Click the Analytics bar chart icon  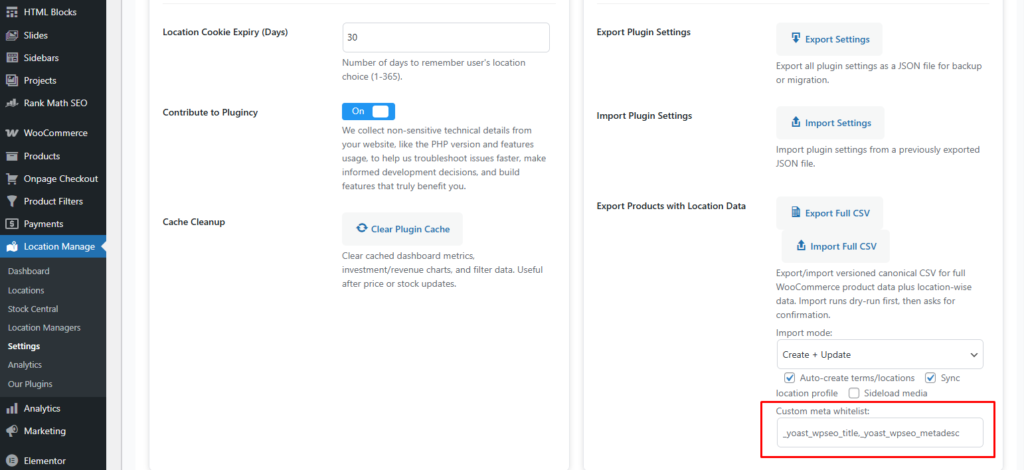[12, 408]
